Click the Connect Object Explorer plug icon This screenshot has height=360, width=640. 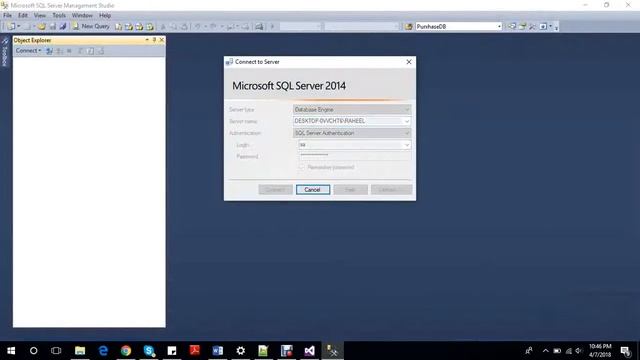pyautogui.click(x=49, y=51)
